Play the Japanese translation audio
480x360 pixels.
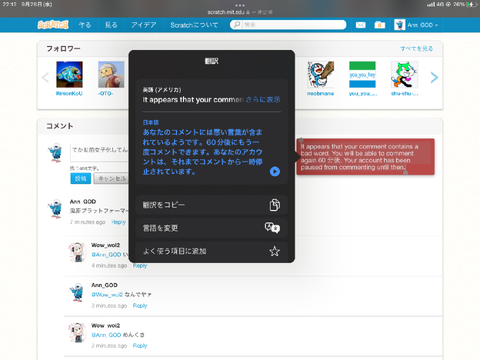[x=275, y=171]
